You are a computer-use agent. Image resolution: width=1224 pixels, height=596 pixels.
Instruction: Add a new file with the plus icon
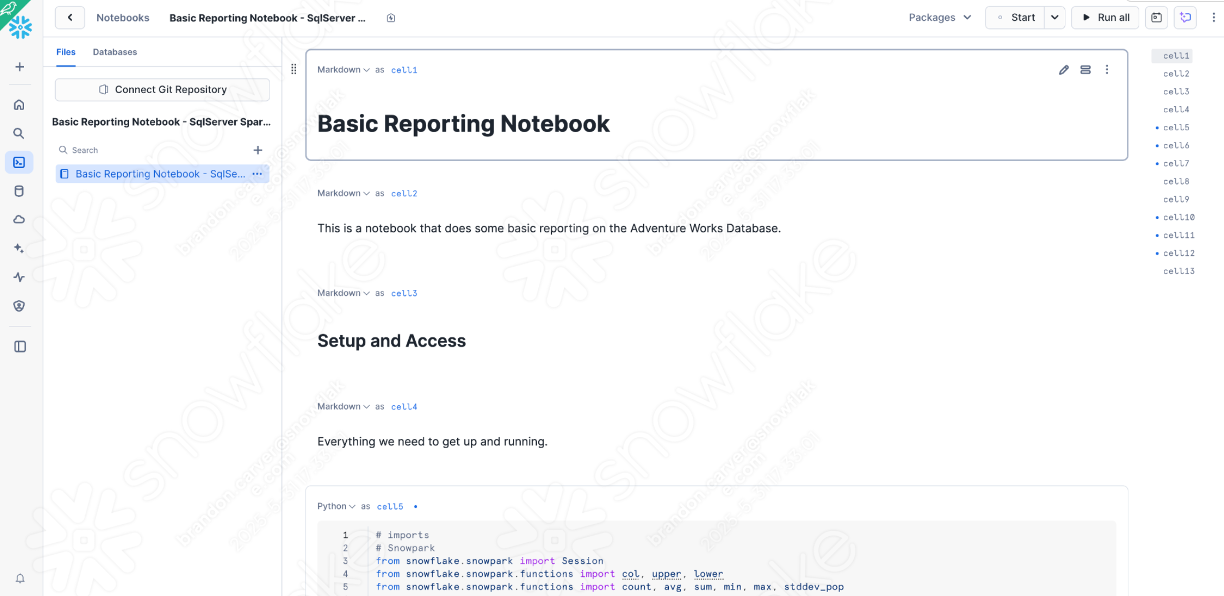(258, 150)
